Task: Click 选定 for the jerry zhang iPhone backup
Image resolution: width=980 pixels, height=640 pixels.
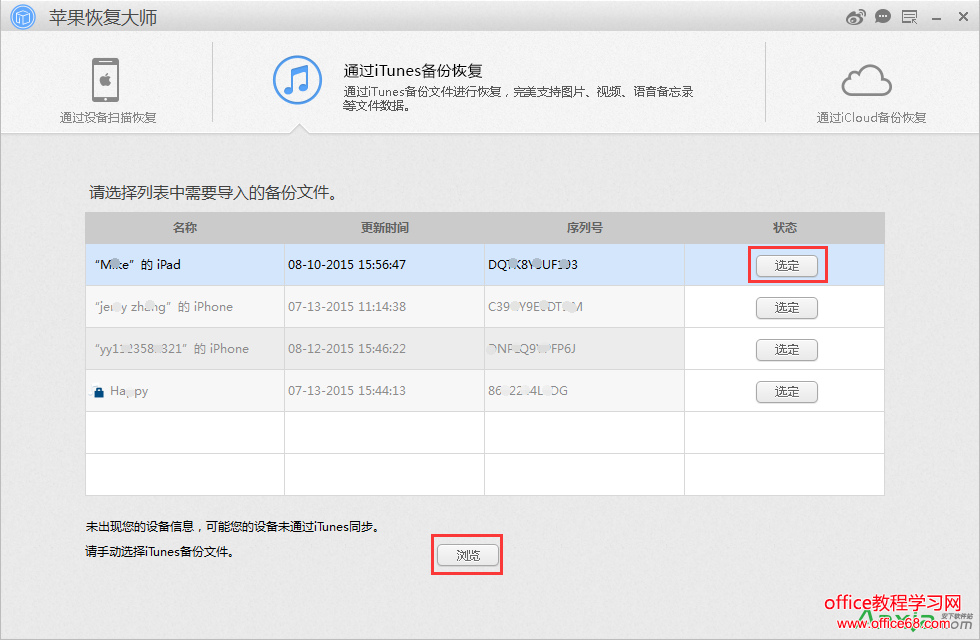Action: [787, 308]
